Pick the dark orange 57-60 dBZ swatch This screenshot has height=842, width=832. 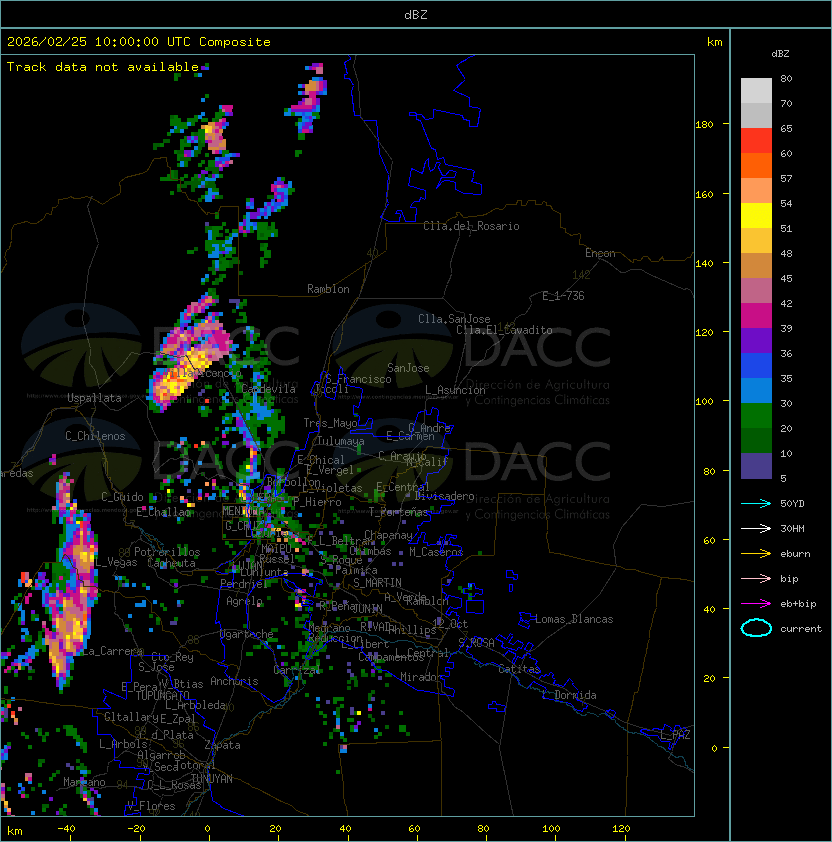coord(756,165)
